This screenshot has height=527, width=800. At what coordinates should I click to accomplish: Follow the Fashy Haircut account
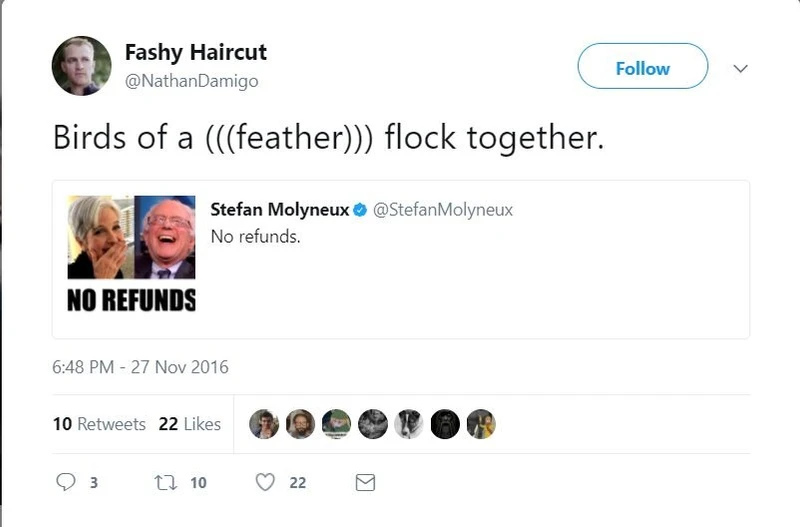click(642, 67)
